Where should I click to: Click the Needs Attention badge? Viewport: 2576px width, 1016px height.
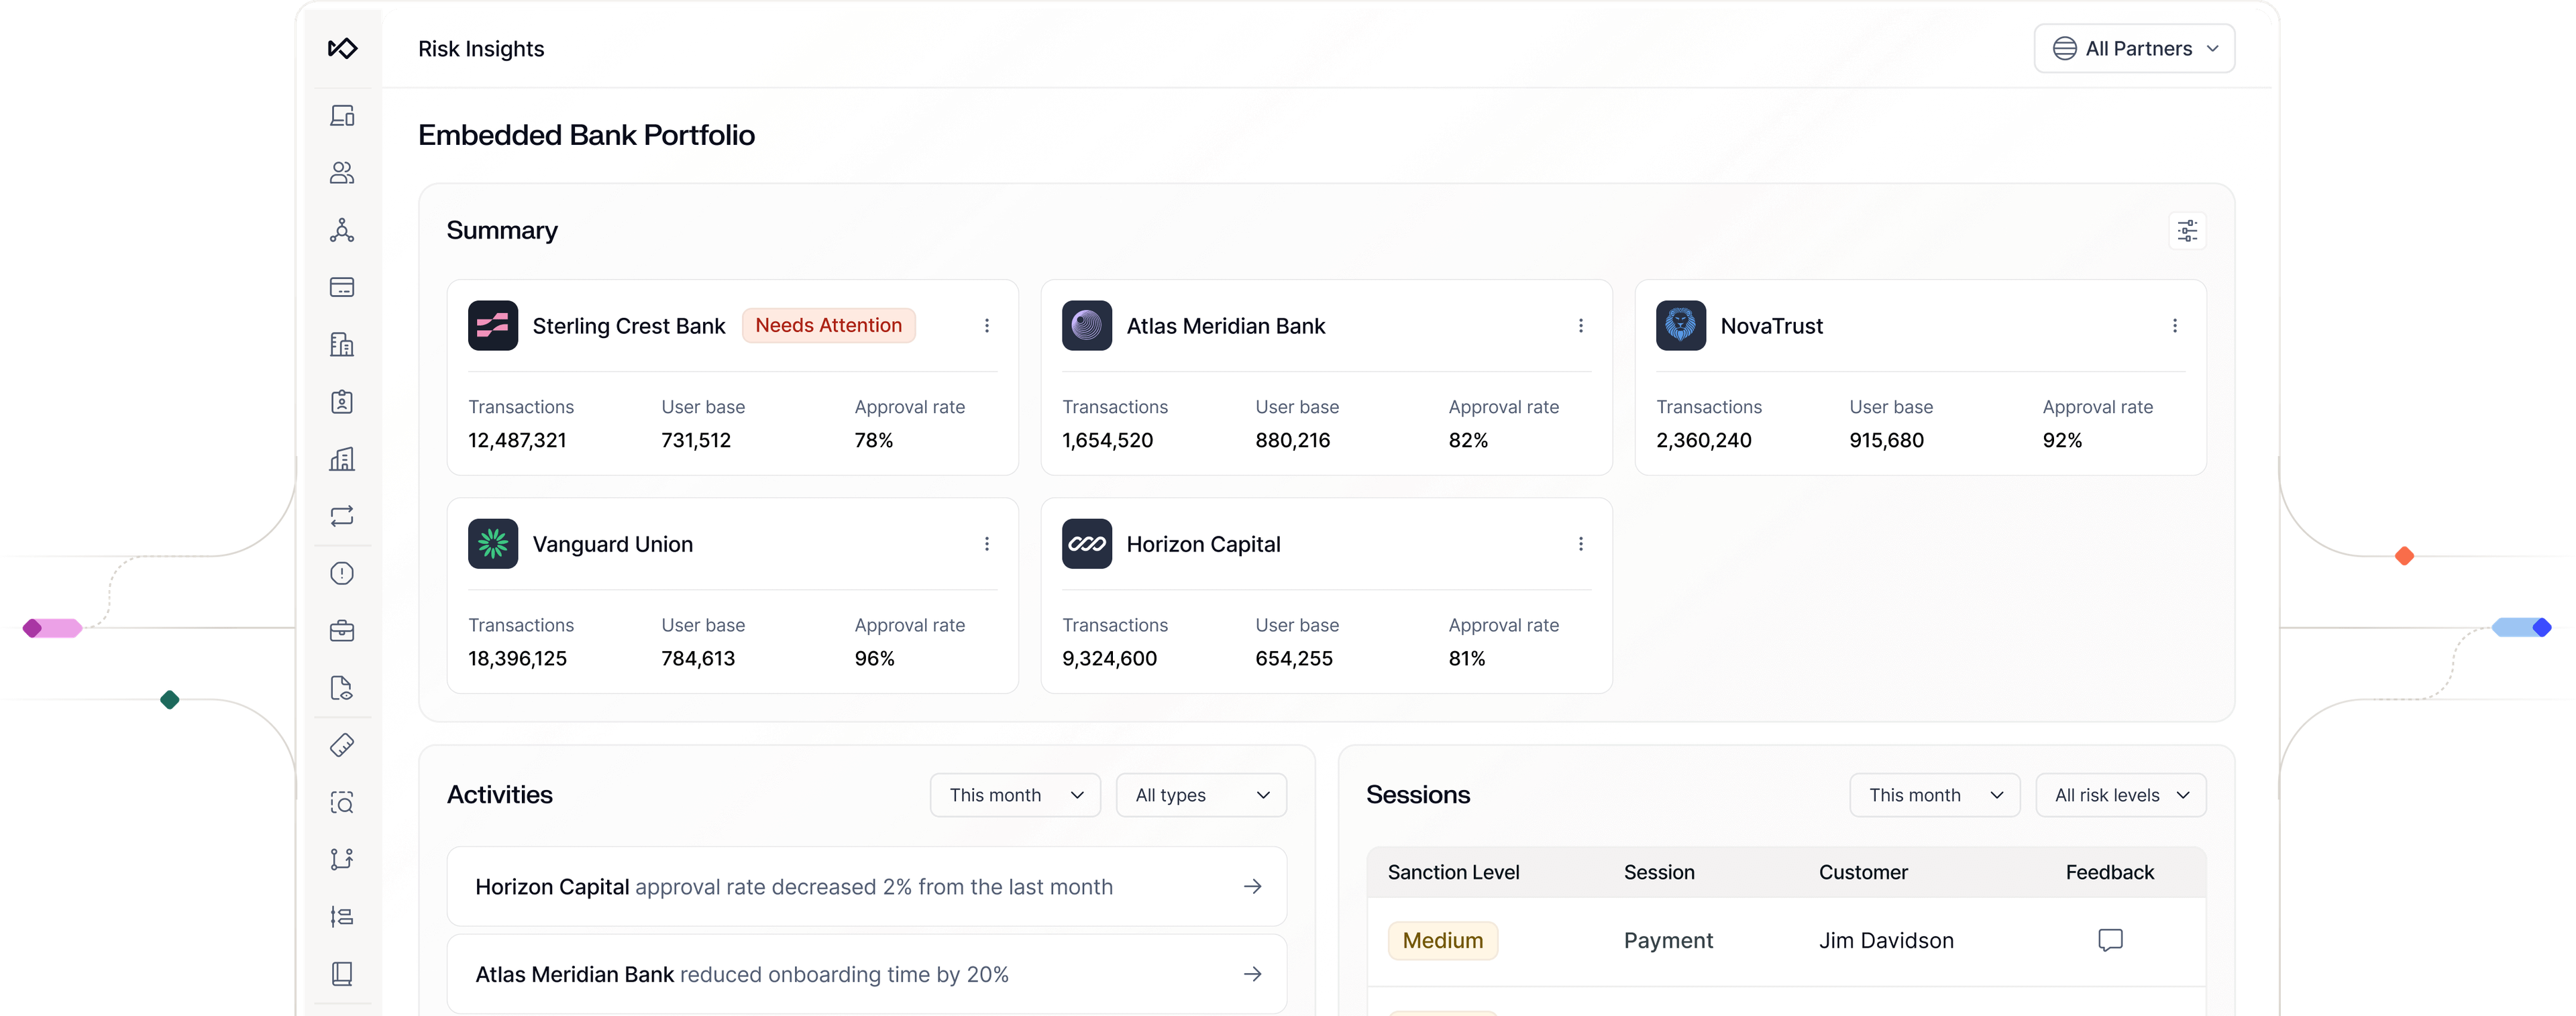tap(828, 326)
